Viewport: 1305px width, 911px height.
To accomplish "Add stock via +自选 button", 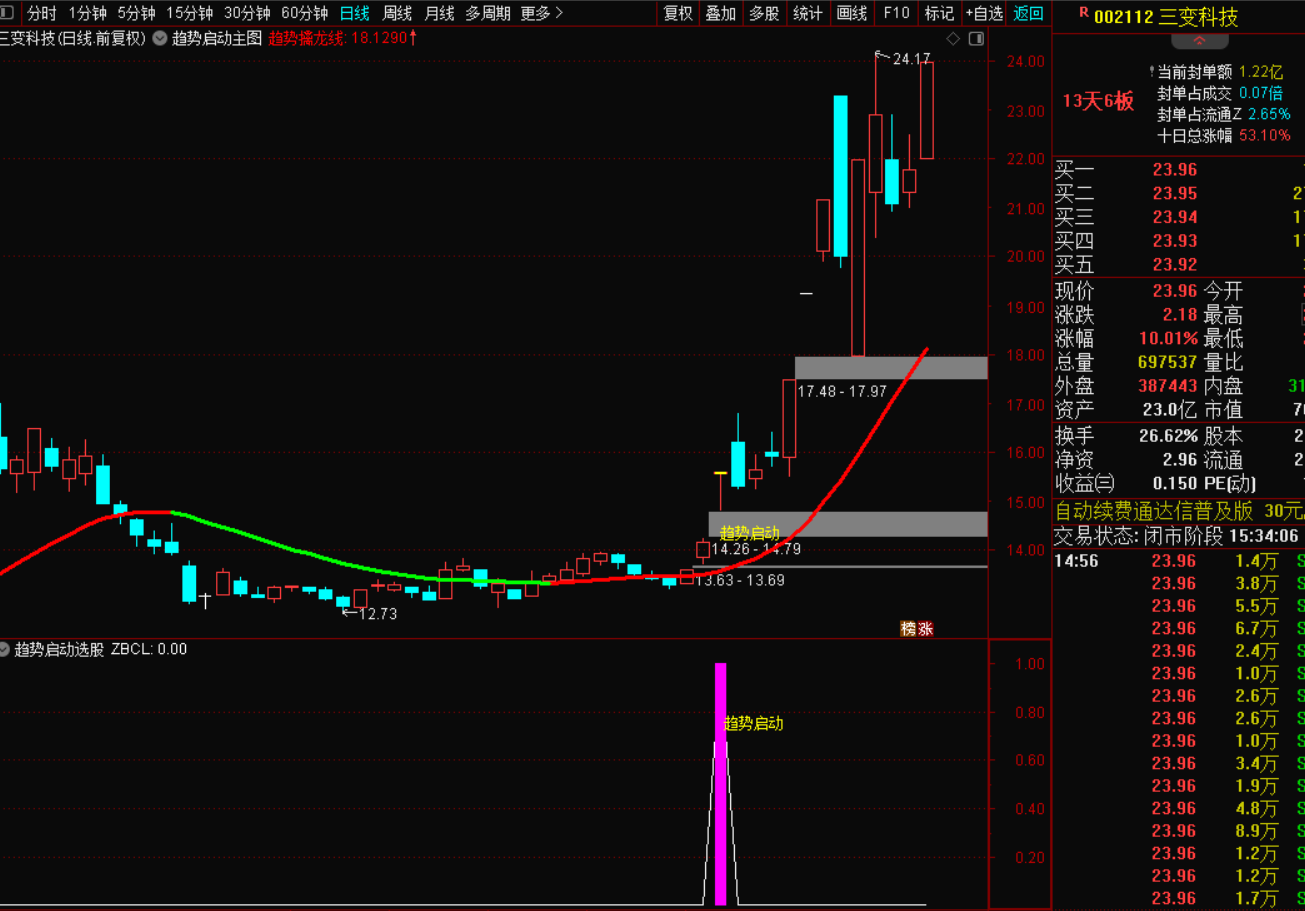I will (983, 13).
